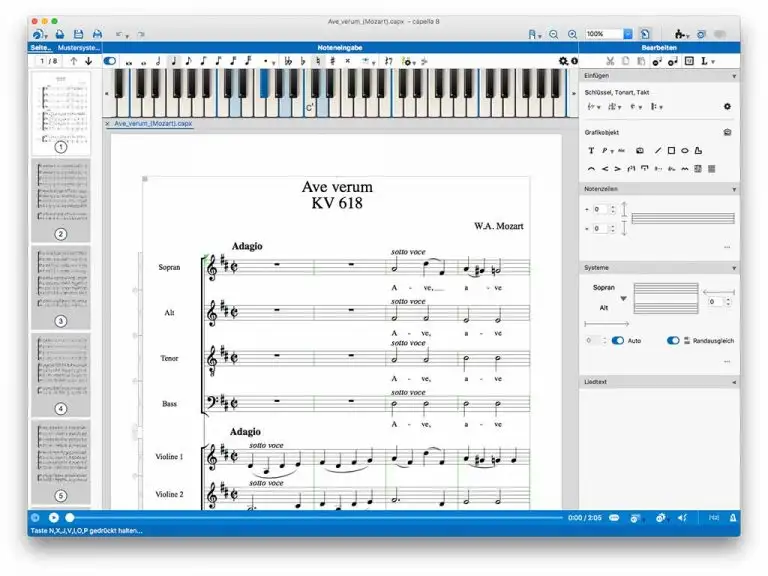Image resolution: width=768 pixels, height=576 pixels.
Task: Select the ellipse drawing tool
Action: point(685,150)
